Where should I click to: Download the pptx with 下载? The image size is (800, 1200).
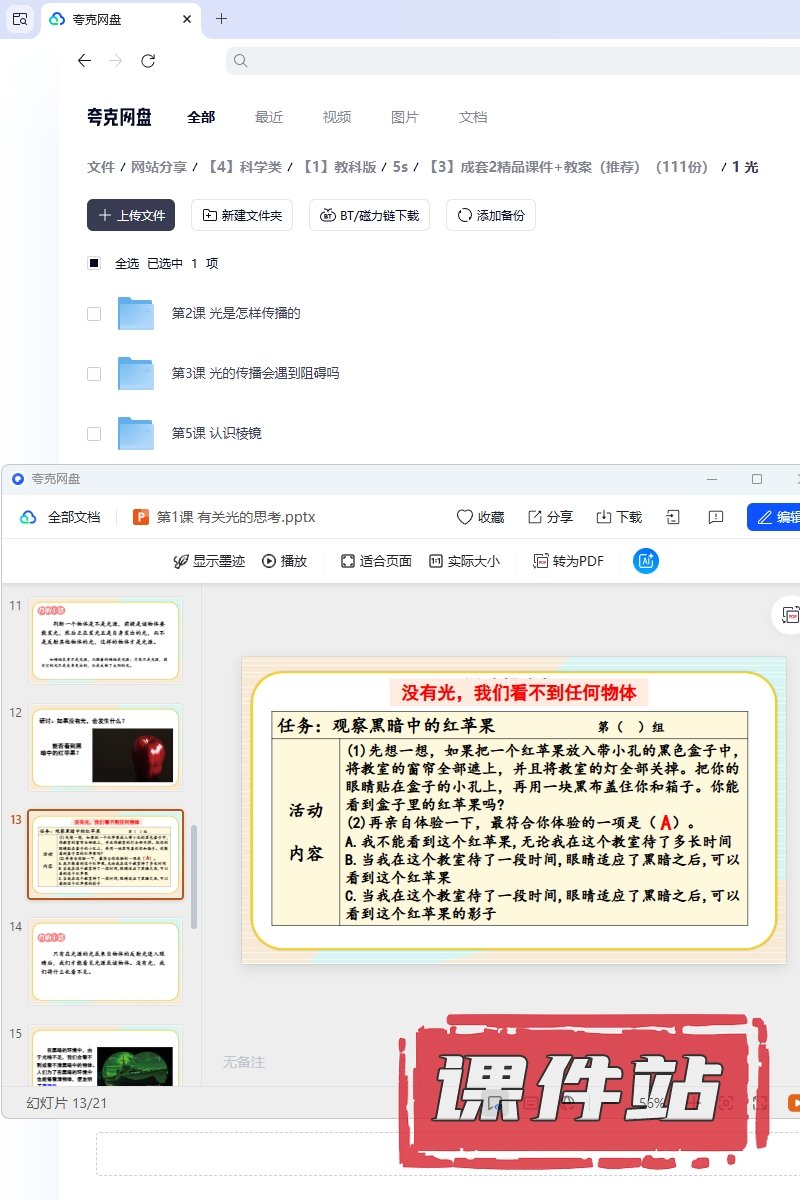619,517
